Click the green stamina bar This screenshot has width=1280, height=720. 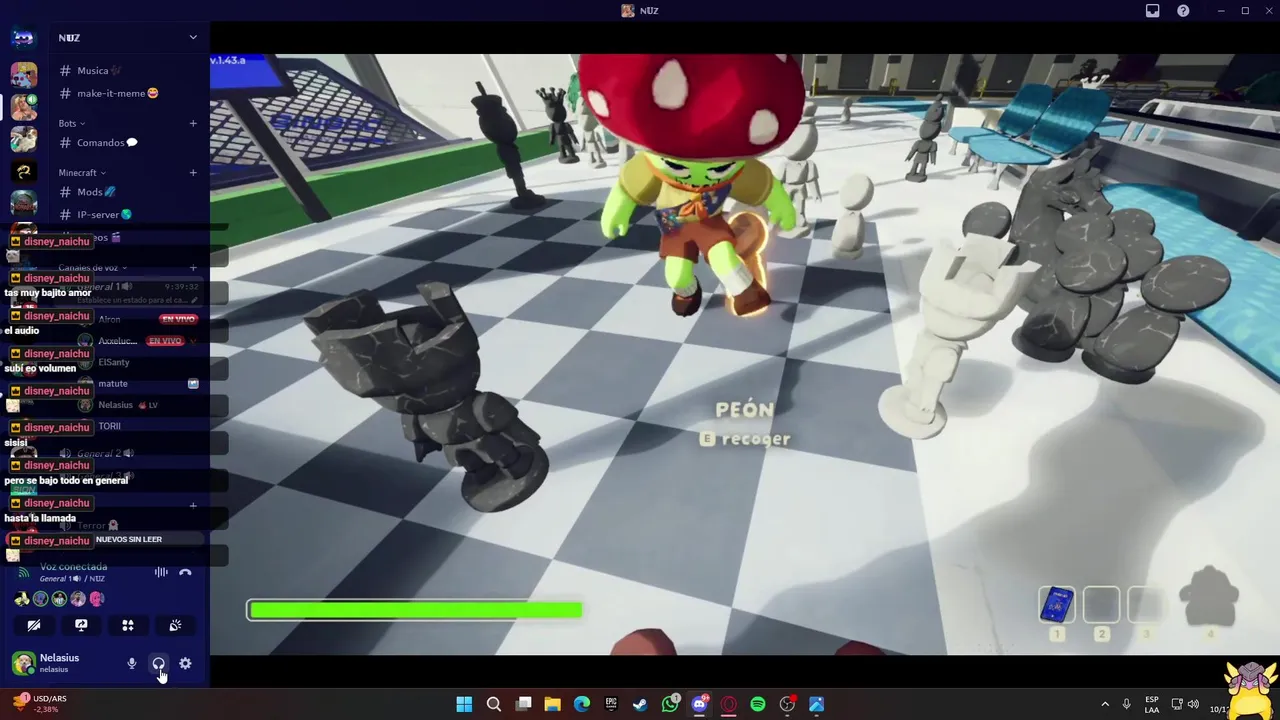coord(415,610)
